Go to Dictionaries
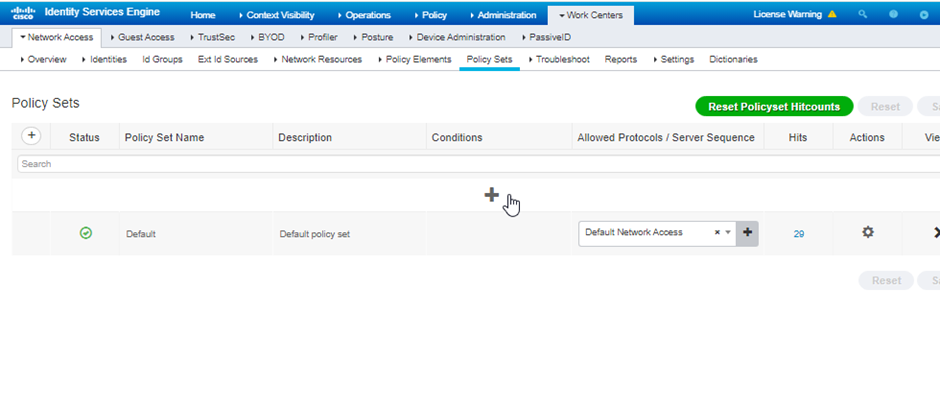940x411 pixels. click(733, 59)
